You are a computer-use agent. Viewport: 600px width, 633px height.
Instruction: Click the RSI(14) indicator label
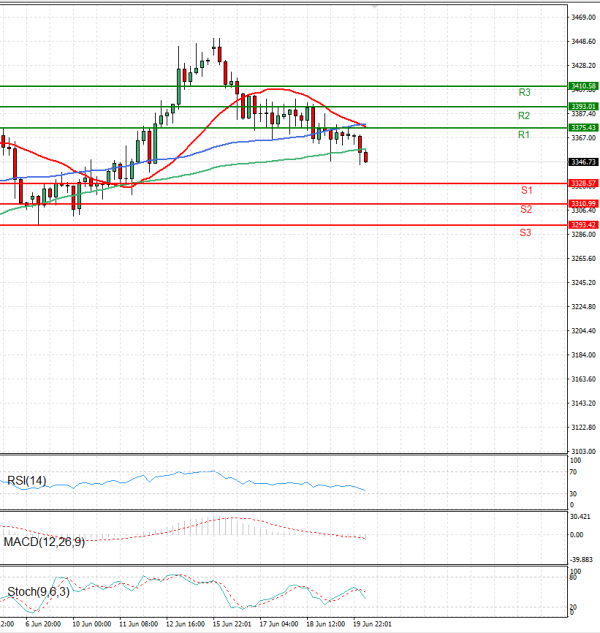pos(27,481)
